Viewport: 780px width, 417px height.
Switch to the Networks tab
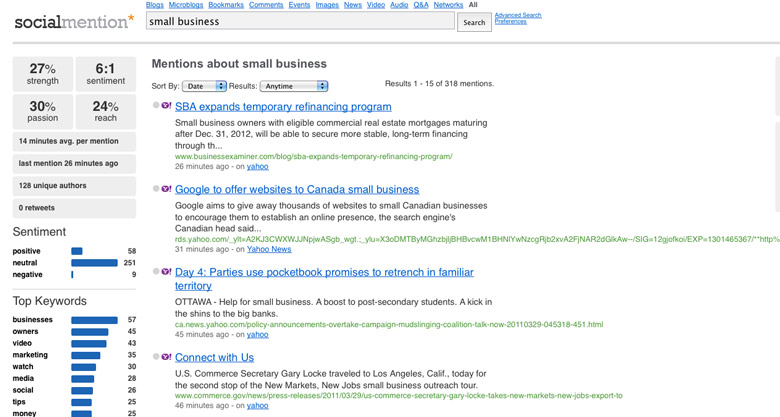(x=448, y=4)
